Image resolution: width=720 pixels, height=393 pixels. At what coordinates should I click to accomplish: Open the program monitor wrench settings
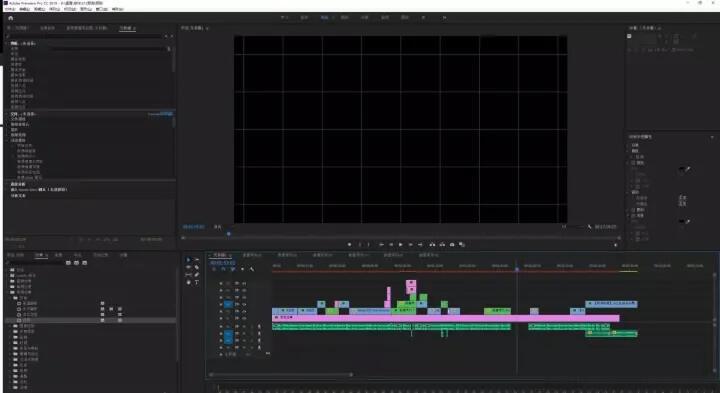pos(590,227)
